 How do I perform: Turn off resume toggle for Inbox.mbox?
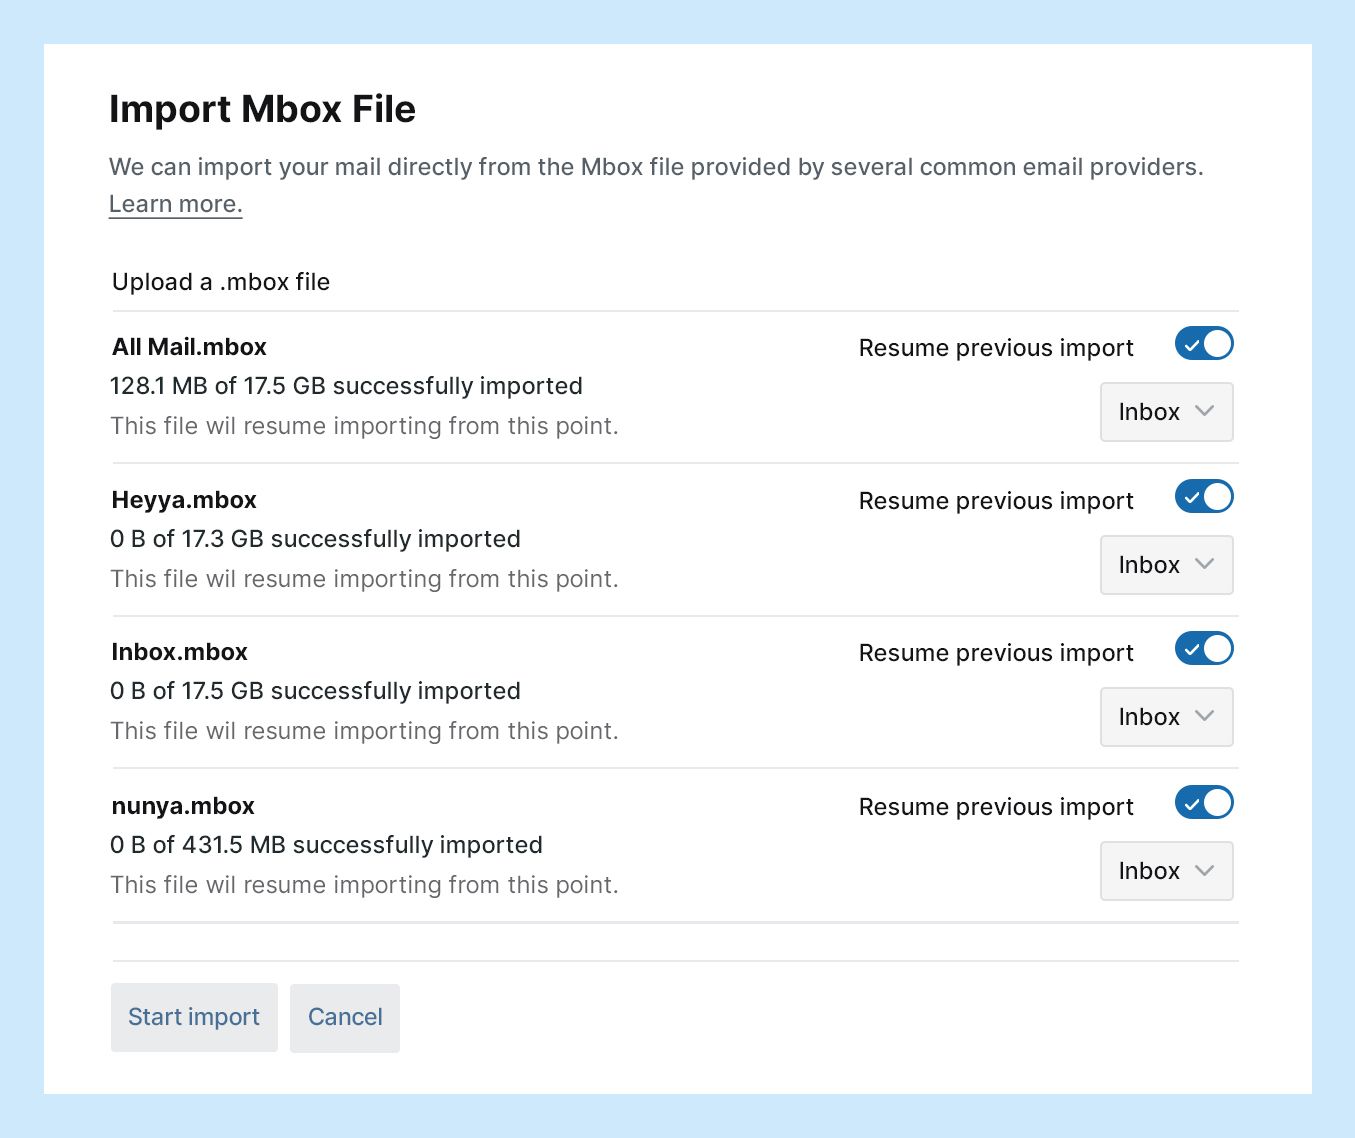(x=1203, y=649)
